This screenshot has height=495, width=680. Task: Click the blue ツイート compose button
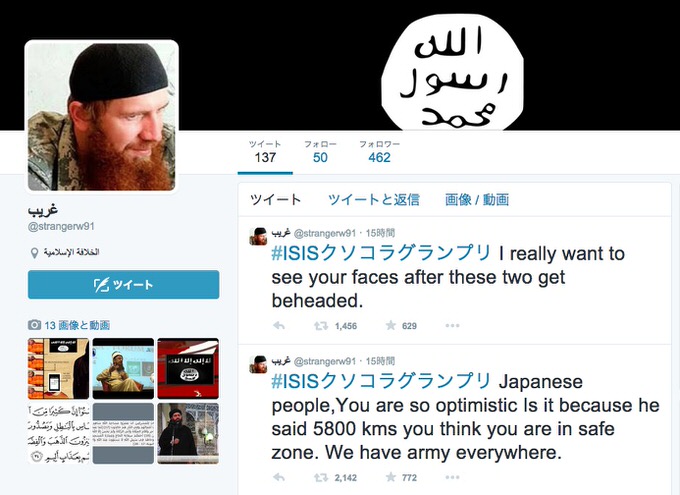click(x=124, y=285)
